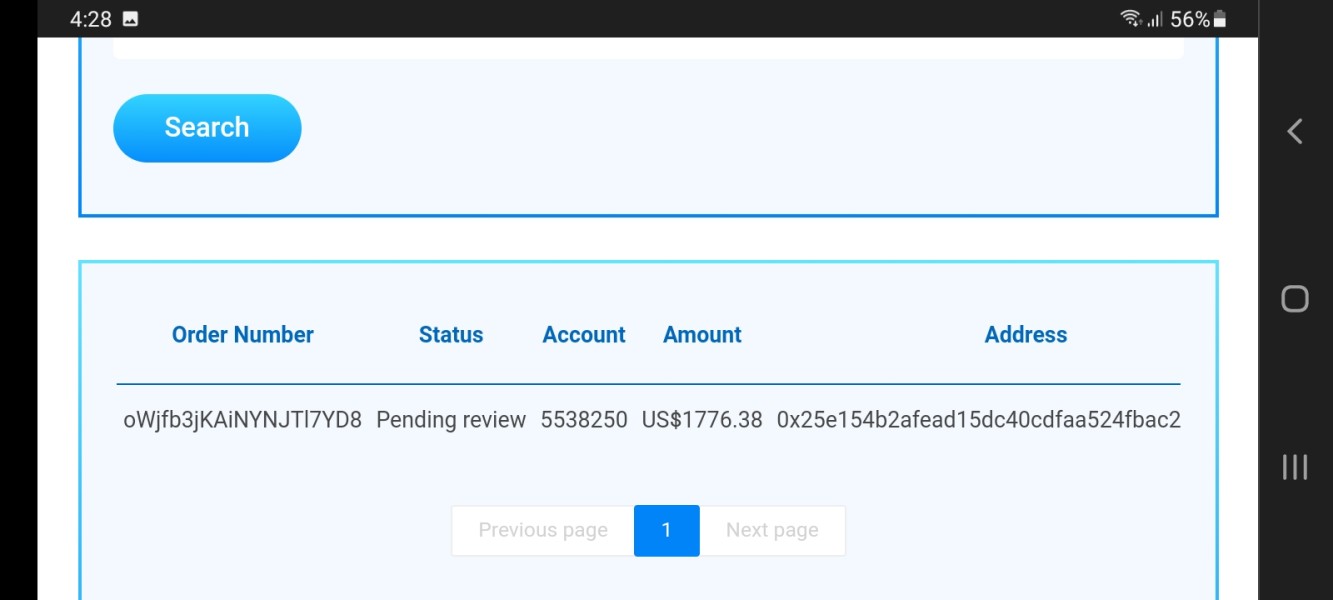Click account number 5538250

tap(584, 420)
